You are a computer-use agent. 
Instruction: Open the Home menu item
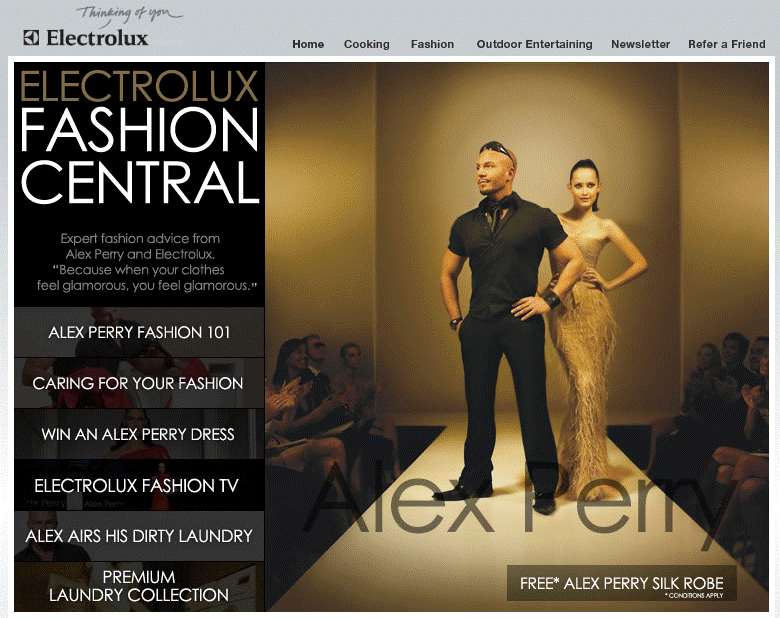(x=308, y=44)
